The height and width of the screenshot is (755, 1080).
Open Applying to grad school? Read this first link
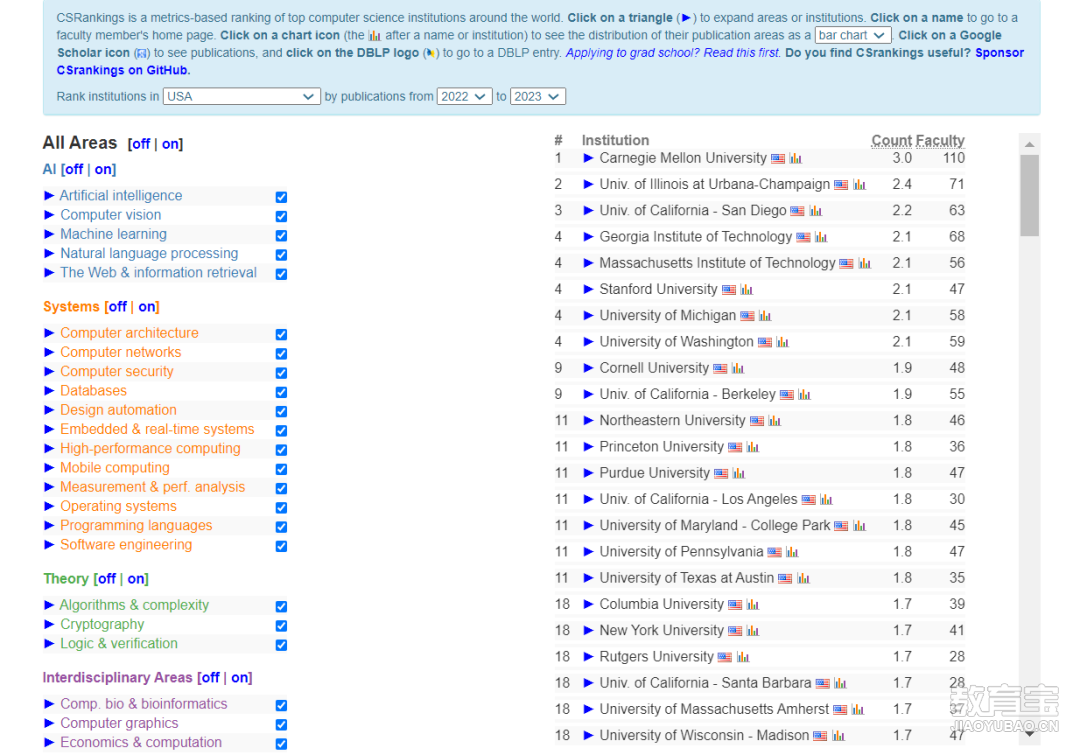tap(672, 53)
